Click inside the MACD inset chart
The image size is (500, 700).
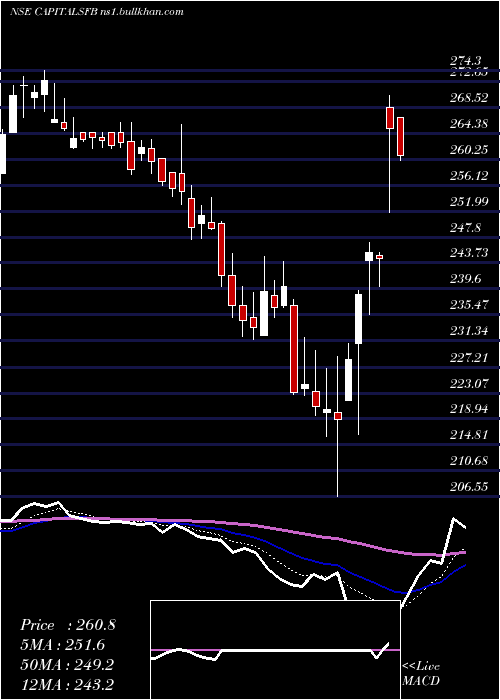[275, 650]
